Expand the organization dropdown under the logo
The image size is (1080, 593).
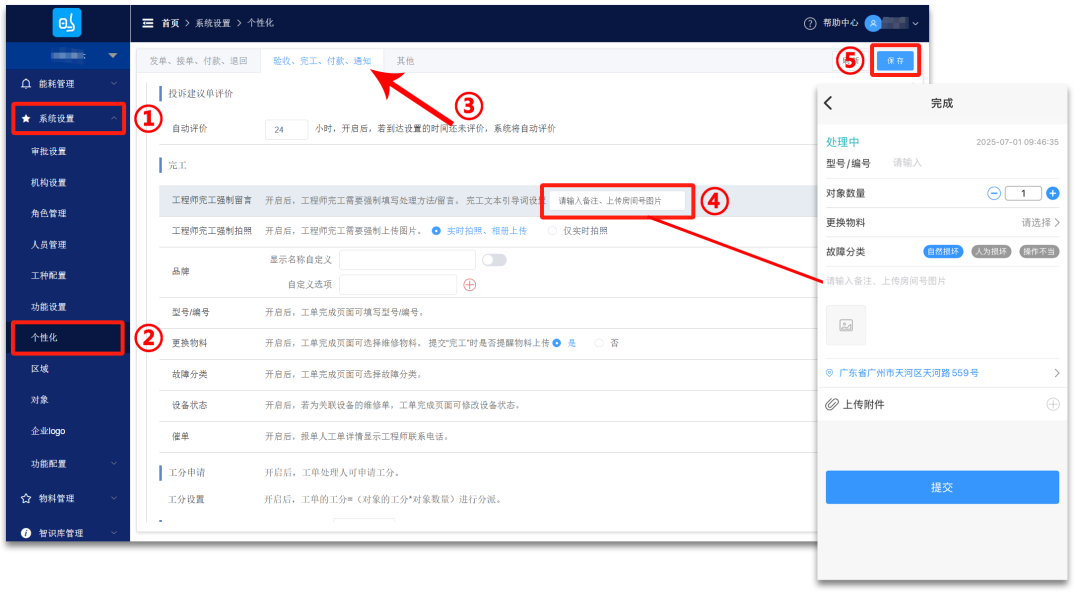112,55
